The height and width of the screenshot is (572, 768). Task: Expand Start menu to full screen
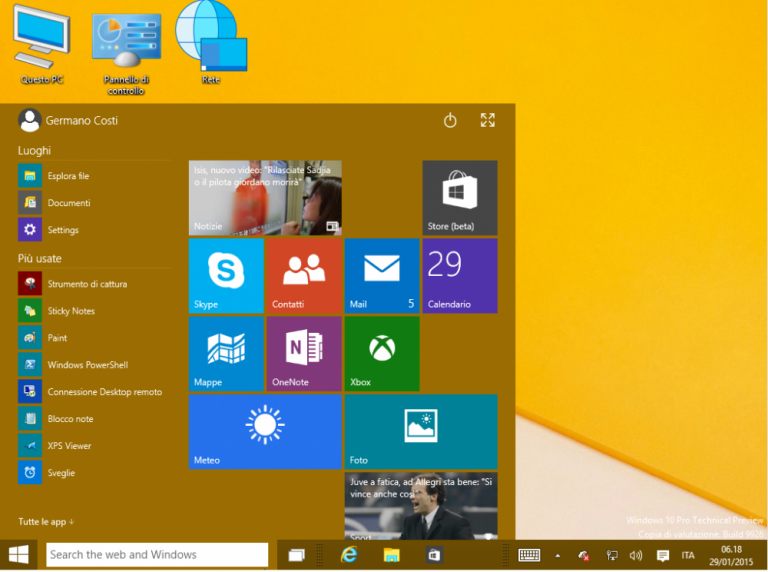(487, 120)
